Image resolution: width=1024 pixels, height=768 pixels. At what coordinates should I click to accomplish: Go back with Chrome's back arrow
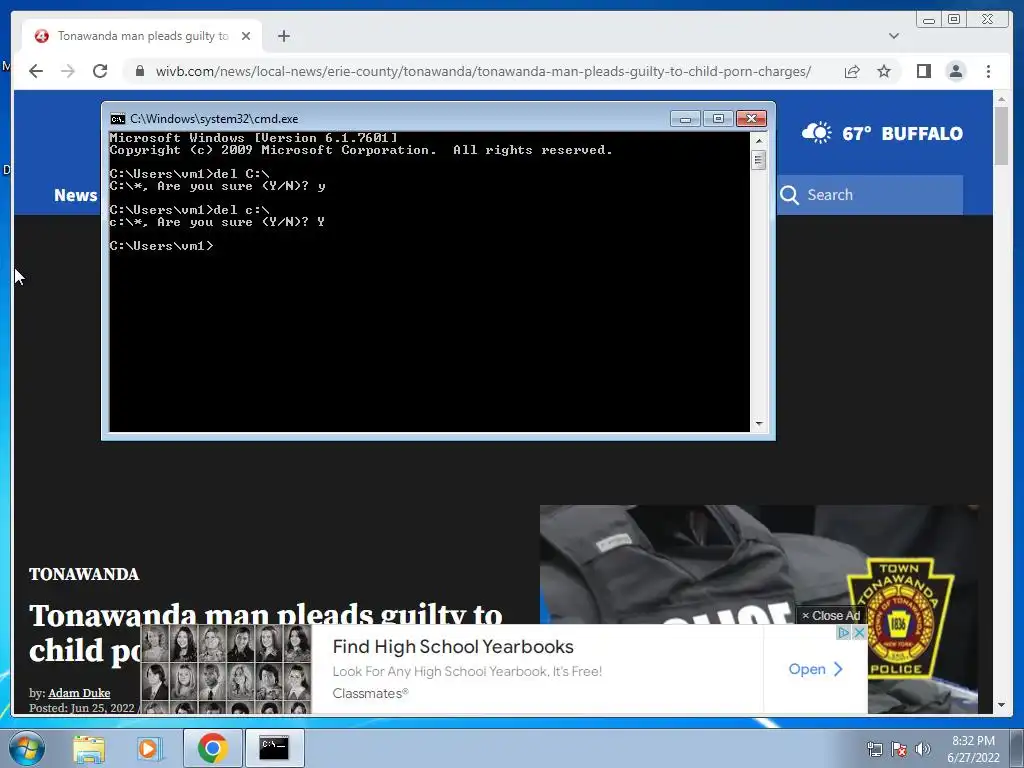pos(36,71)
